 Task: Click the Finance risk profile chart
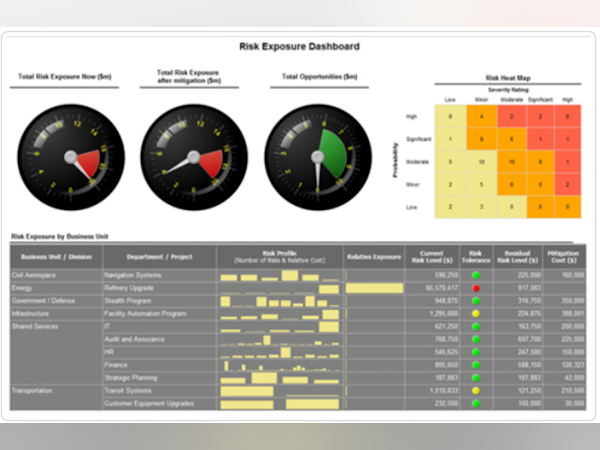pyautogui.click(x=280, y=365)
